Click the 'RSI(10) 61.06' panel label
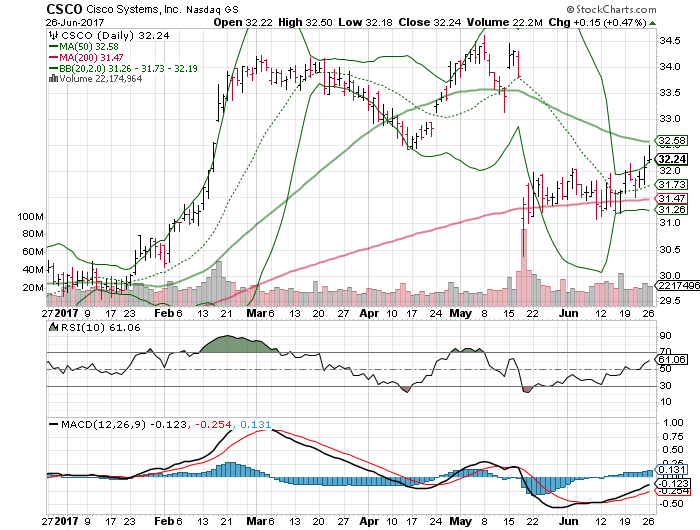700x530 pixels. (x=100, y=328)
